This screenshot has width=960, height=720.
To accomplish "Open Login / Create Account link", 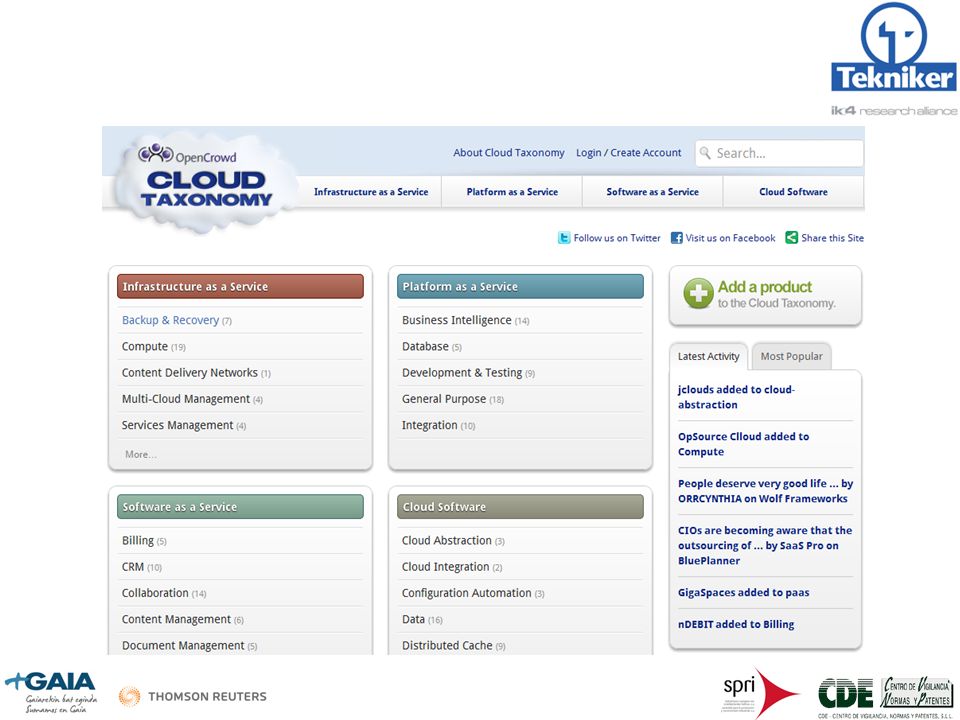I will tap(629, 152).
